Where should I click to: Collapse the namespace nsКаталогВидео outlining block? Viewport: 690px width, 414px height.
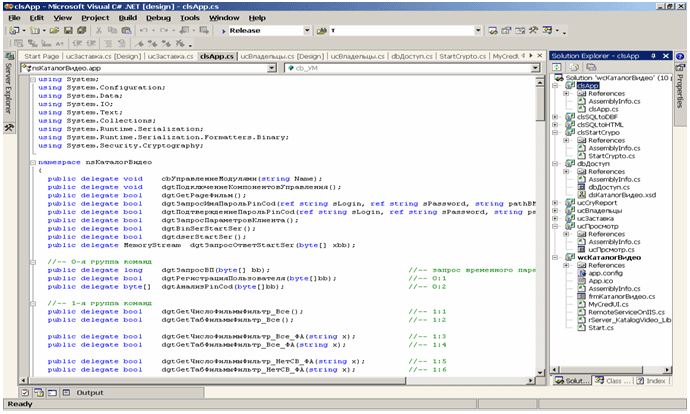[33, 162]
